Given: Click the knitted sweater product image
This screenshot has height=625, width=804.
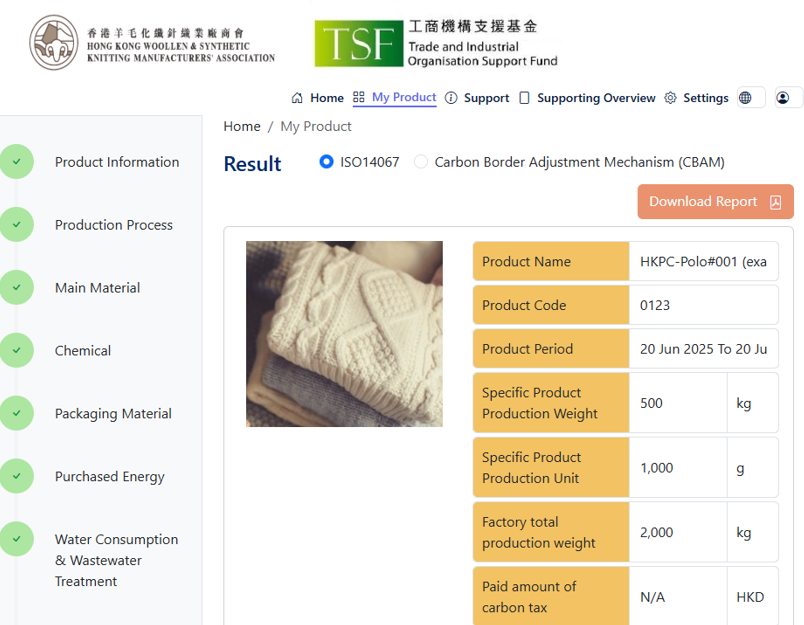Looking at the screenshot, I should point(344,334).
